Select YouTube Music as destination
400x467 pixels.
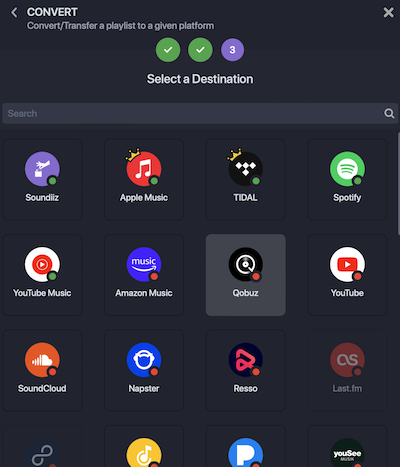(42, 275)
